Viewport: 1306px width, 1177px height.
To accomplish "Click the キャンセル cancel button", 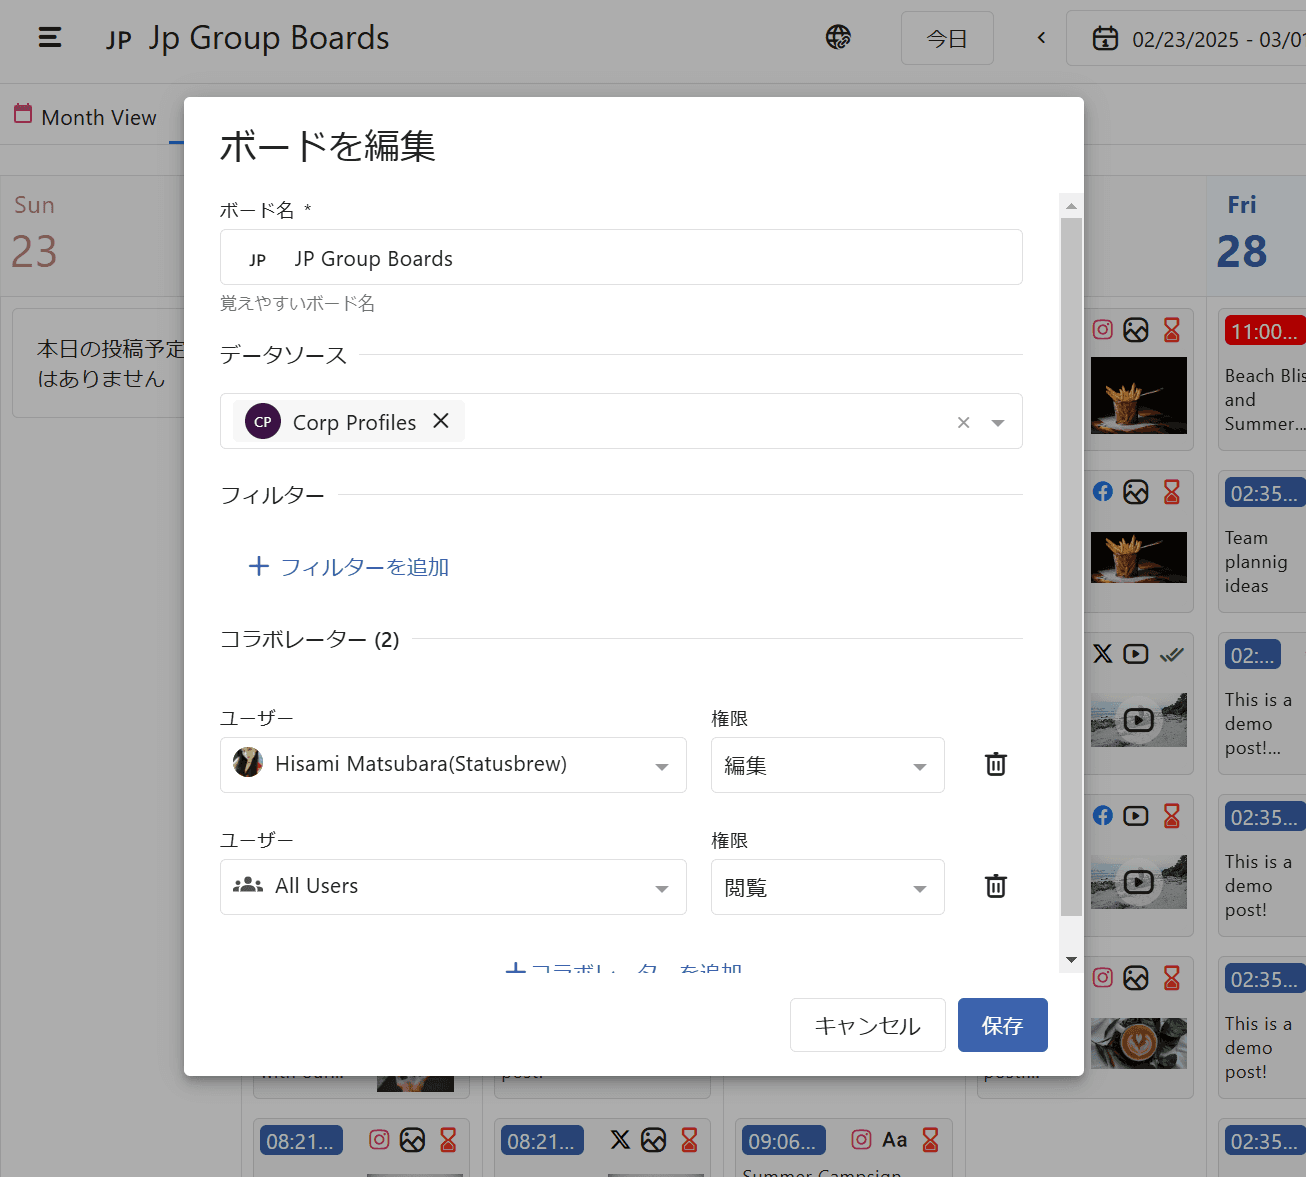I will click(x=867, y=1025).
